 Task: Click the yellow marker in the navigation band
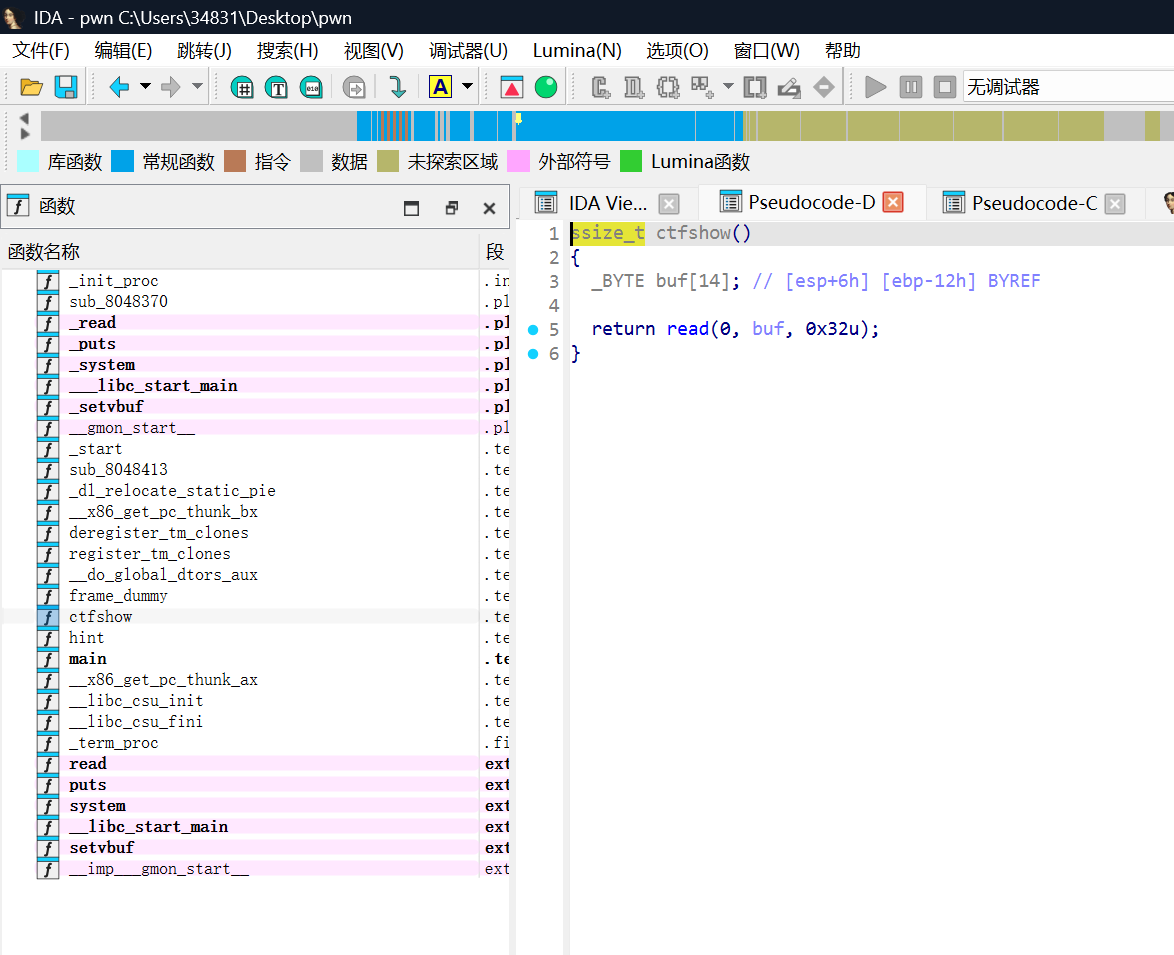click(518, 118)
